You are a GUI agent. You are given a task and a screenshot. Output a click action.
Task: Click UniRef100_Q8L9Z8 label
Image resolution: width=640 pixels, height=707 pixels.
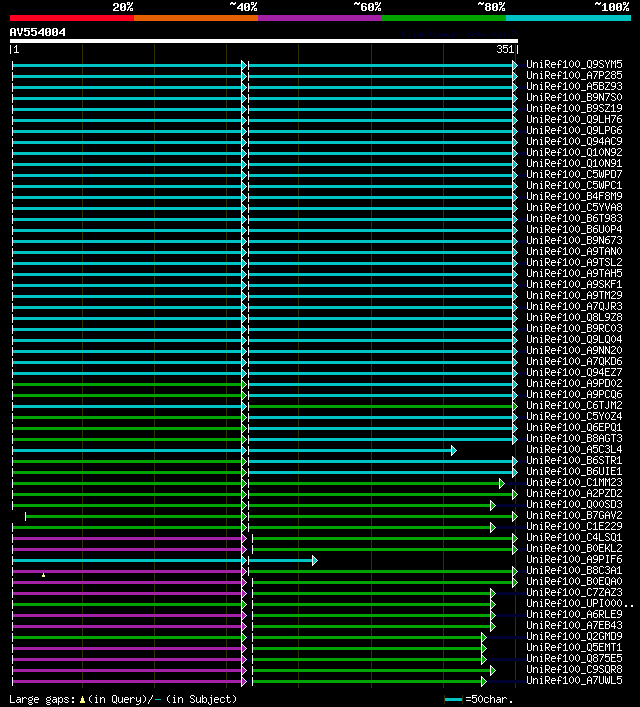[574, 317]
